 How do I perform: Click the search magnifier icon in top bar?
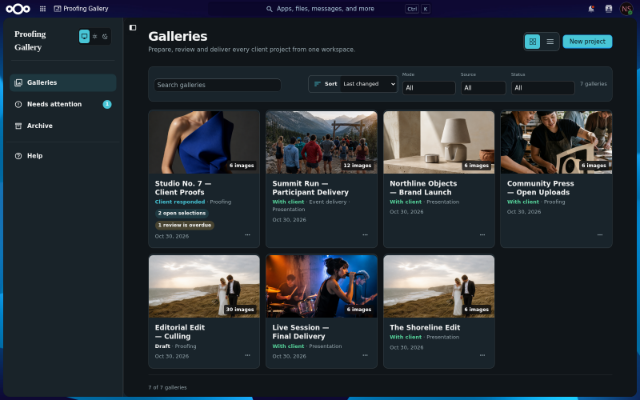point(269,9)
